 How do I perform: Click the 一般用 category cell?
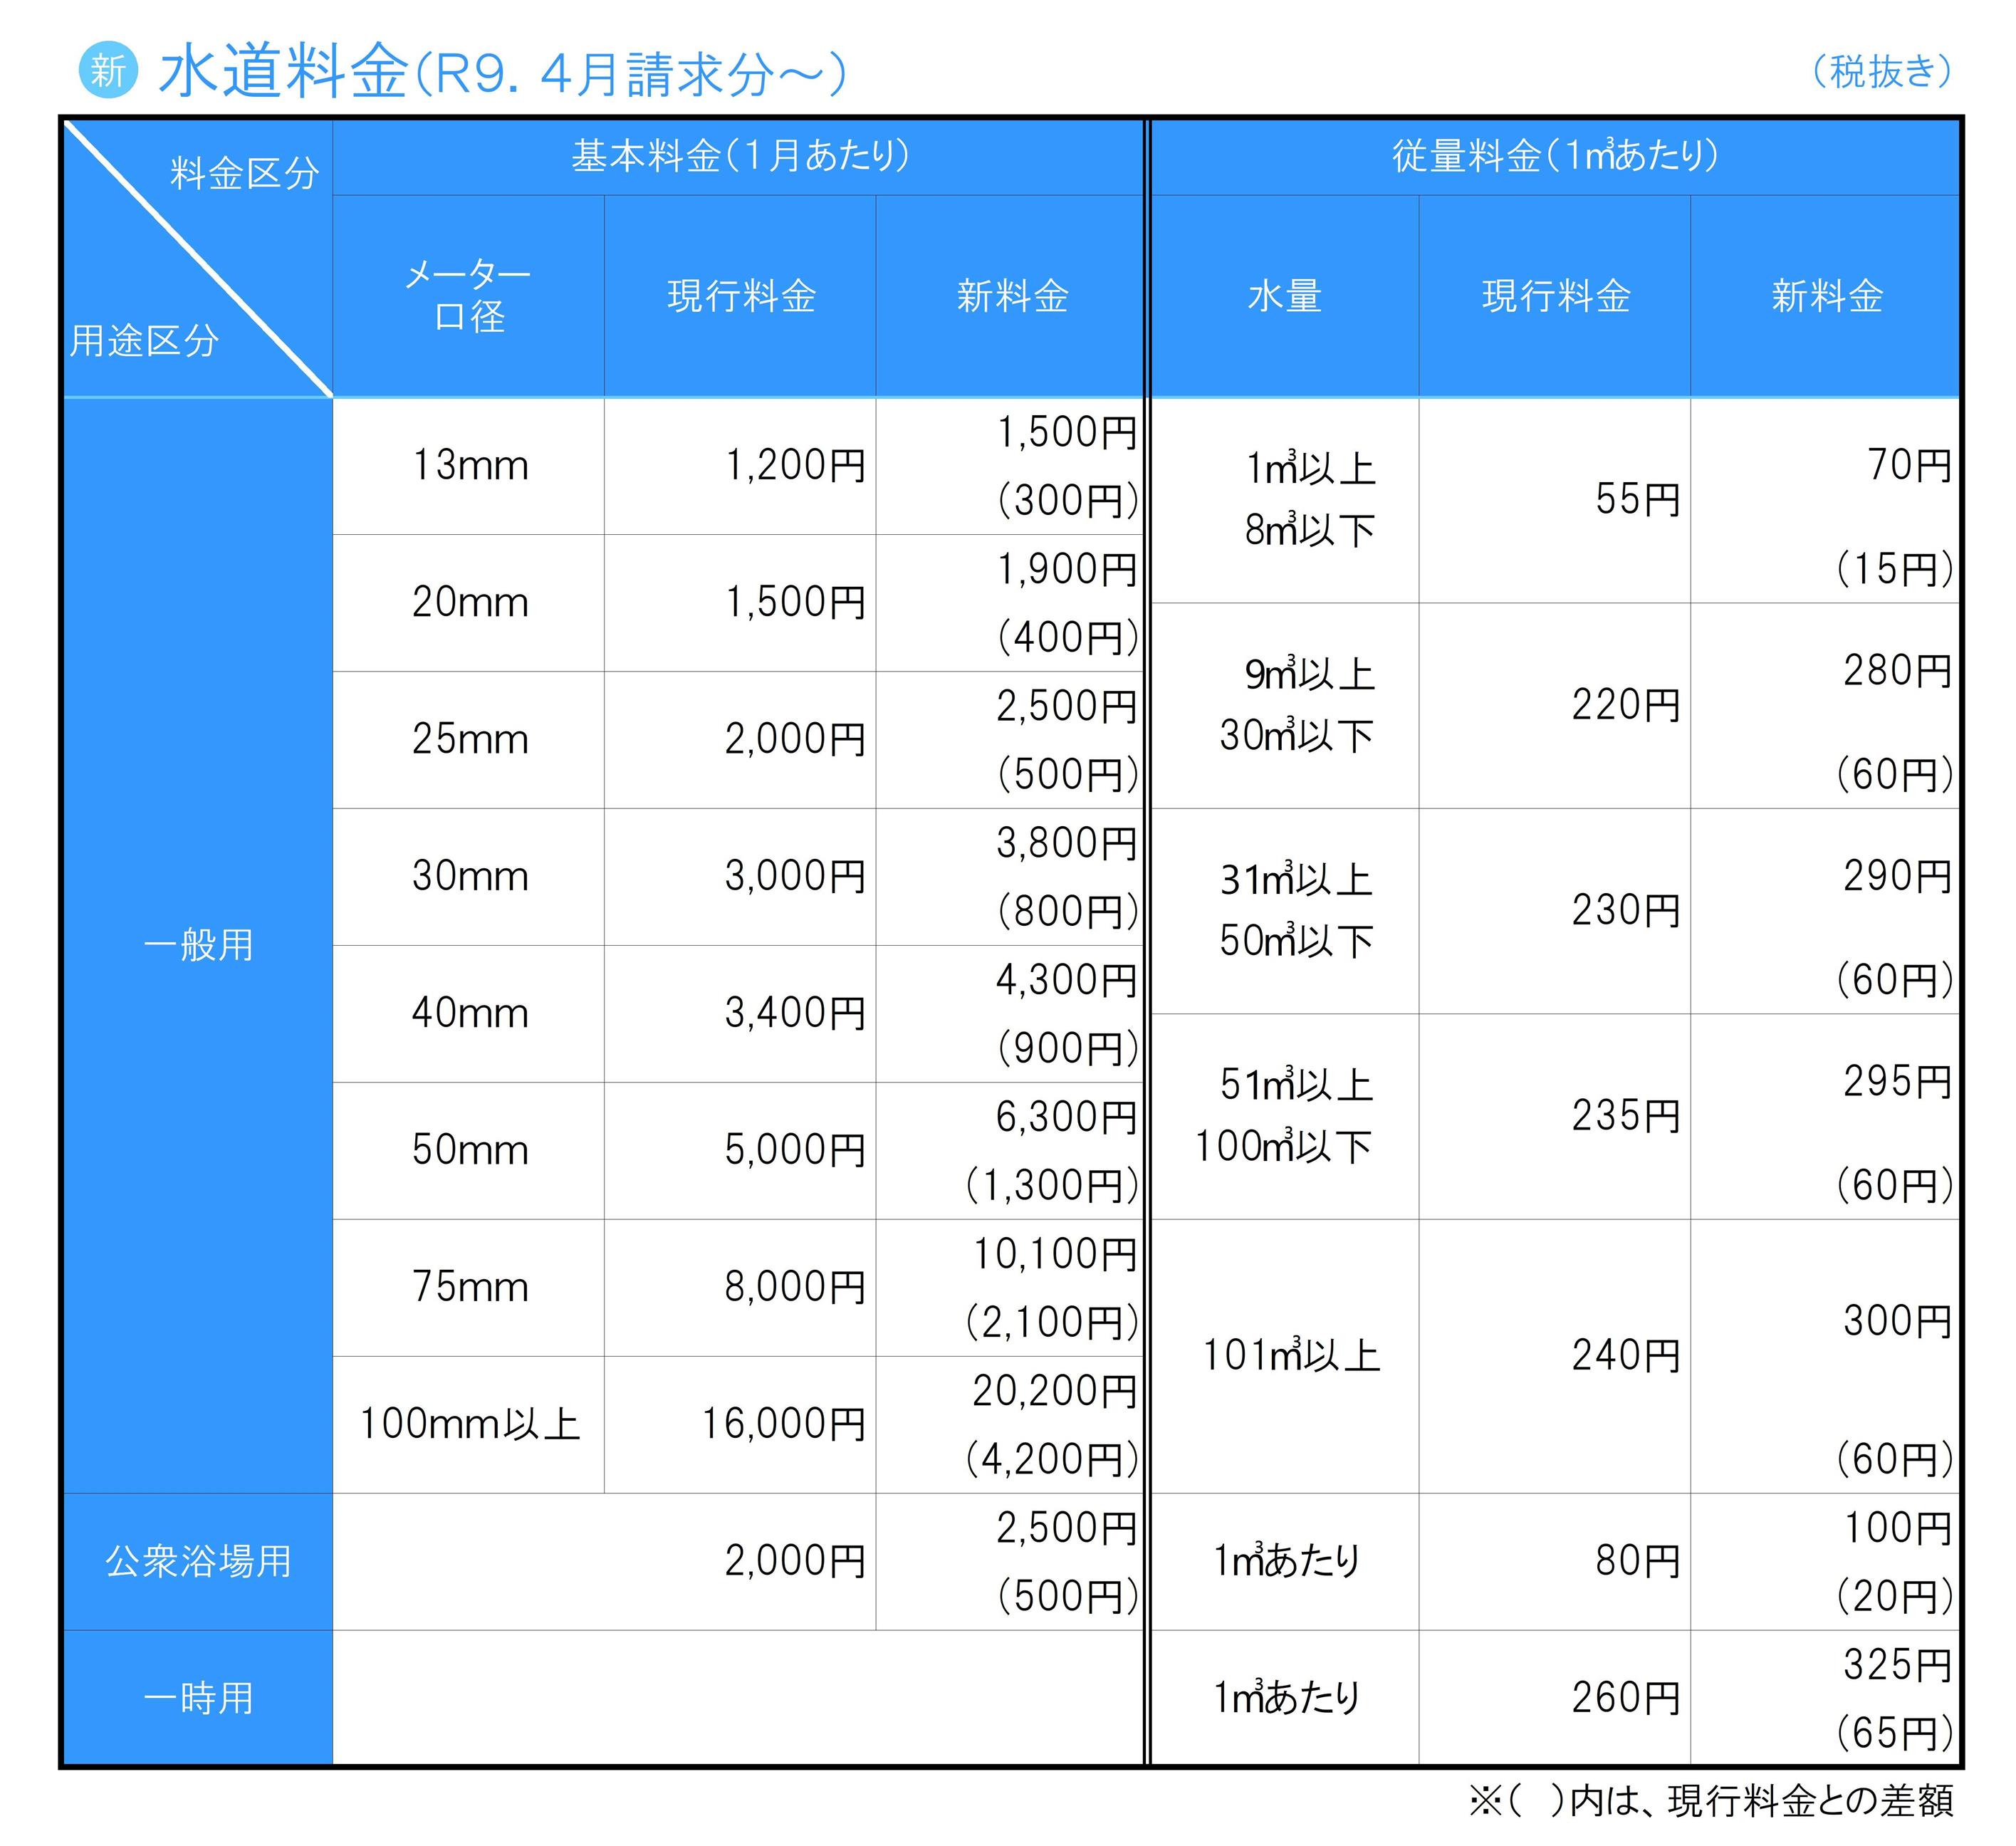click(198, 945)
